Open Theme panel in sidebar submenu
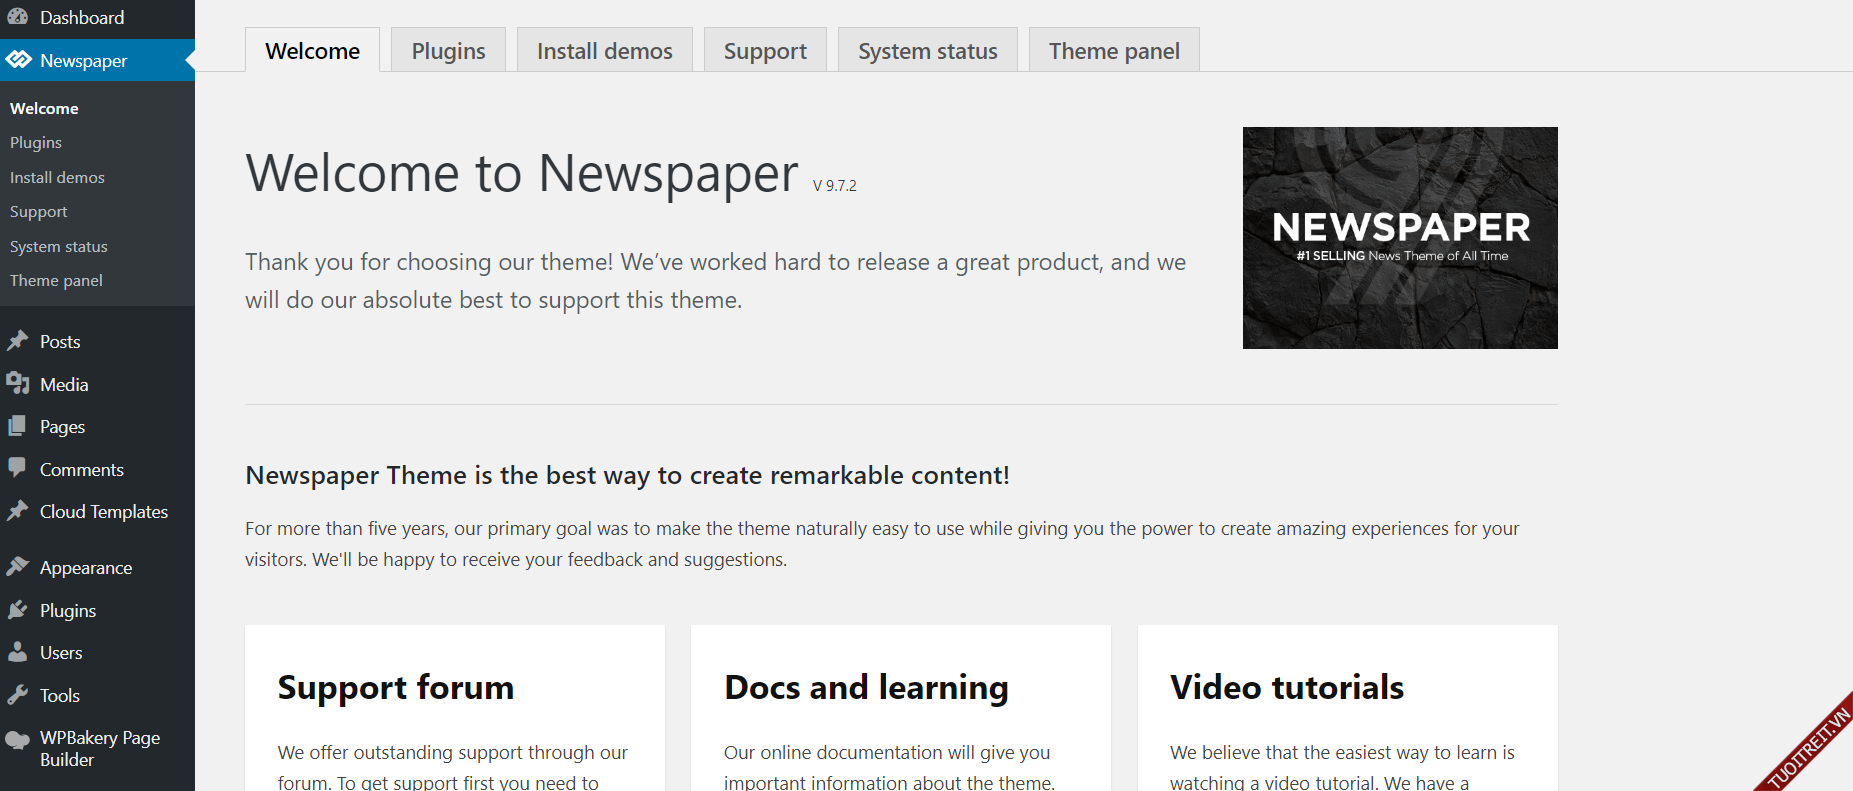 [x=56, y=281]
